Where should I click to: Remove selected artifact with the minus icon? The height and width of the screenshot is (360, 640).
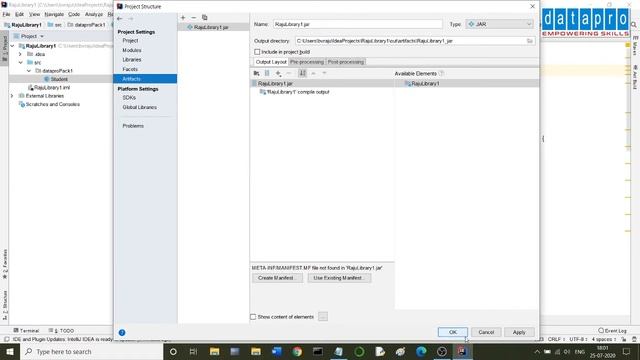(x=193, y=18)
